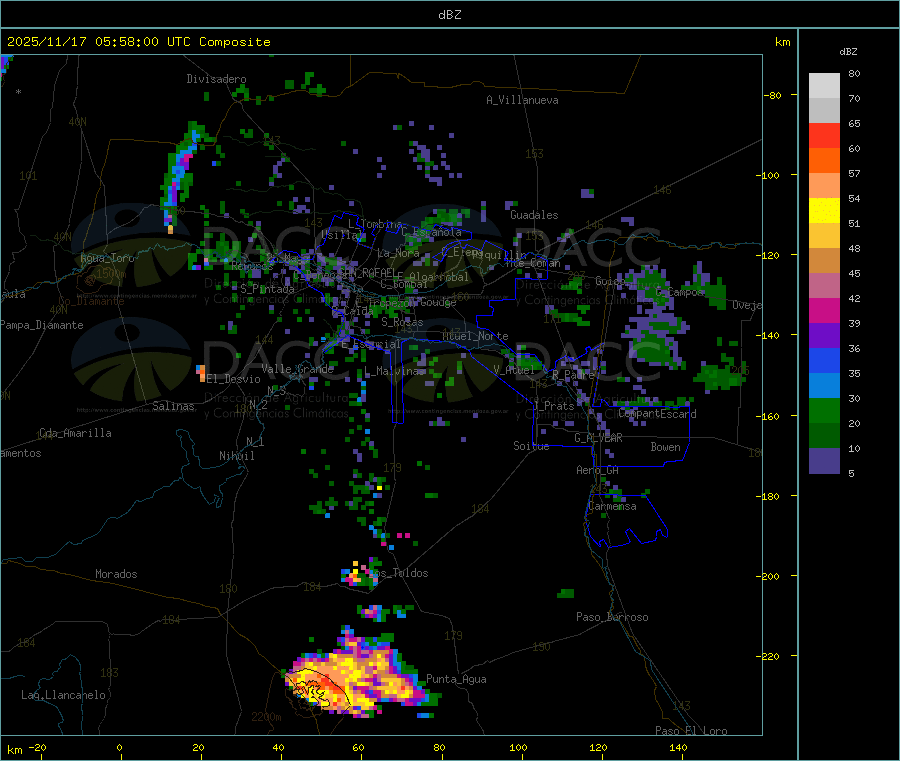Click the Guadales location label
The width and height of the screenshot is (900, 761).
[x=534, y=215]
